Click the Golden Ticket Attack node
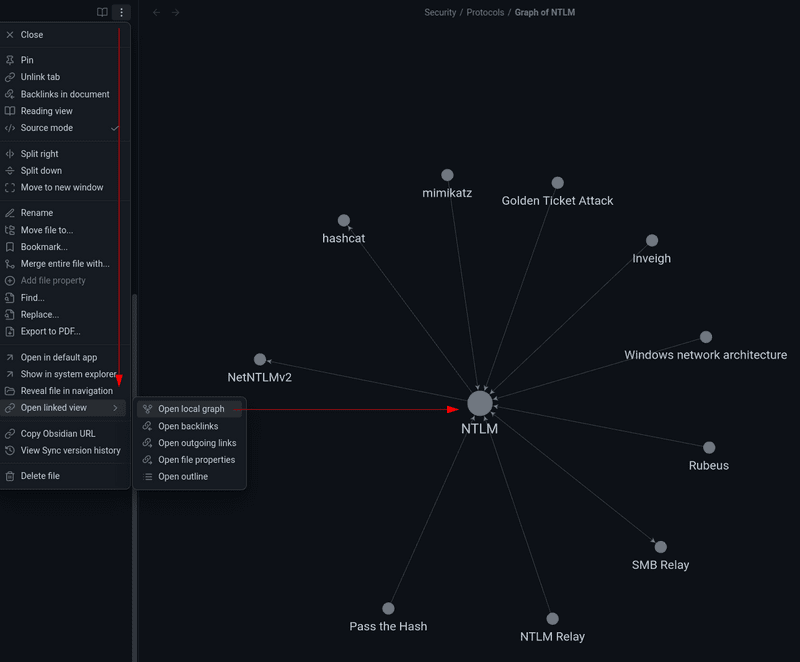Screen dimensions: 800x662 (x=557, y=183)
